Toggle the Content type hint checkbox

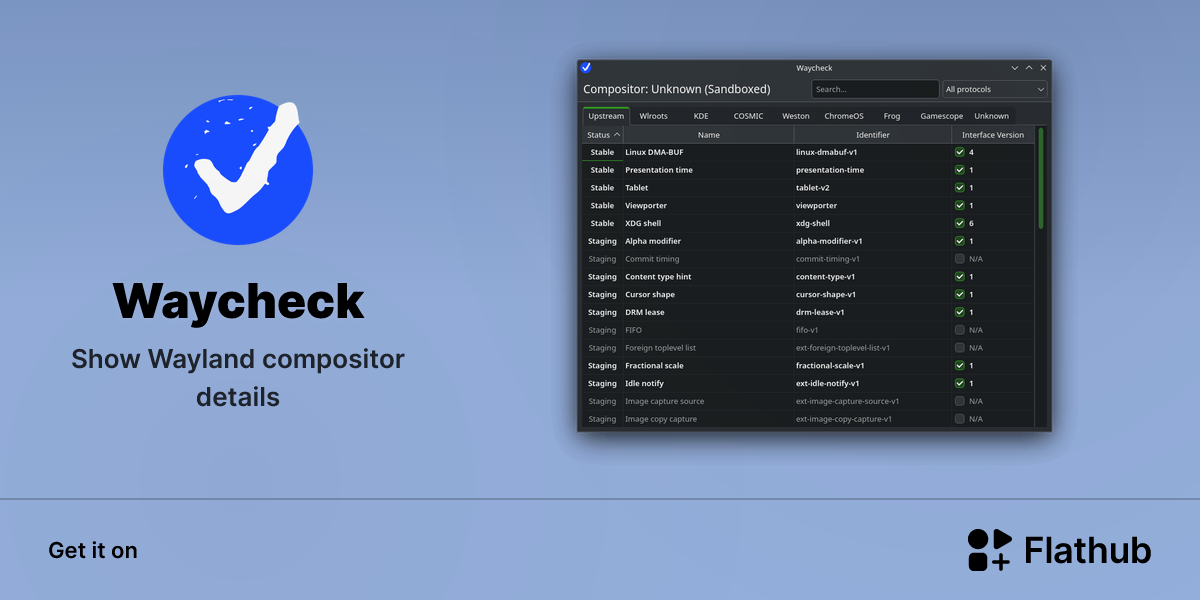[x=960, y=277]
